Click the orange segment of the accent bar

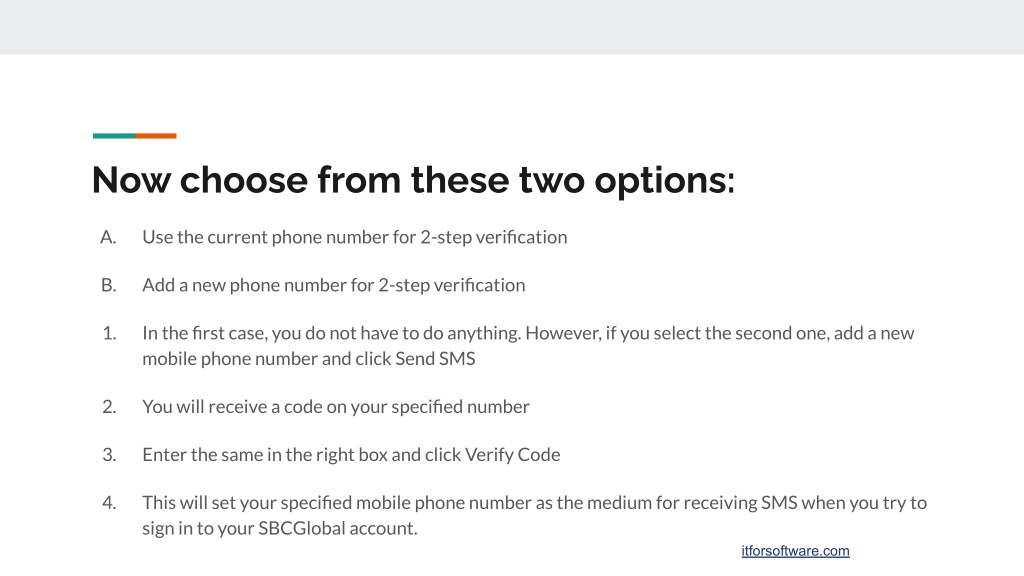pos(156,136)
